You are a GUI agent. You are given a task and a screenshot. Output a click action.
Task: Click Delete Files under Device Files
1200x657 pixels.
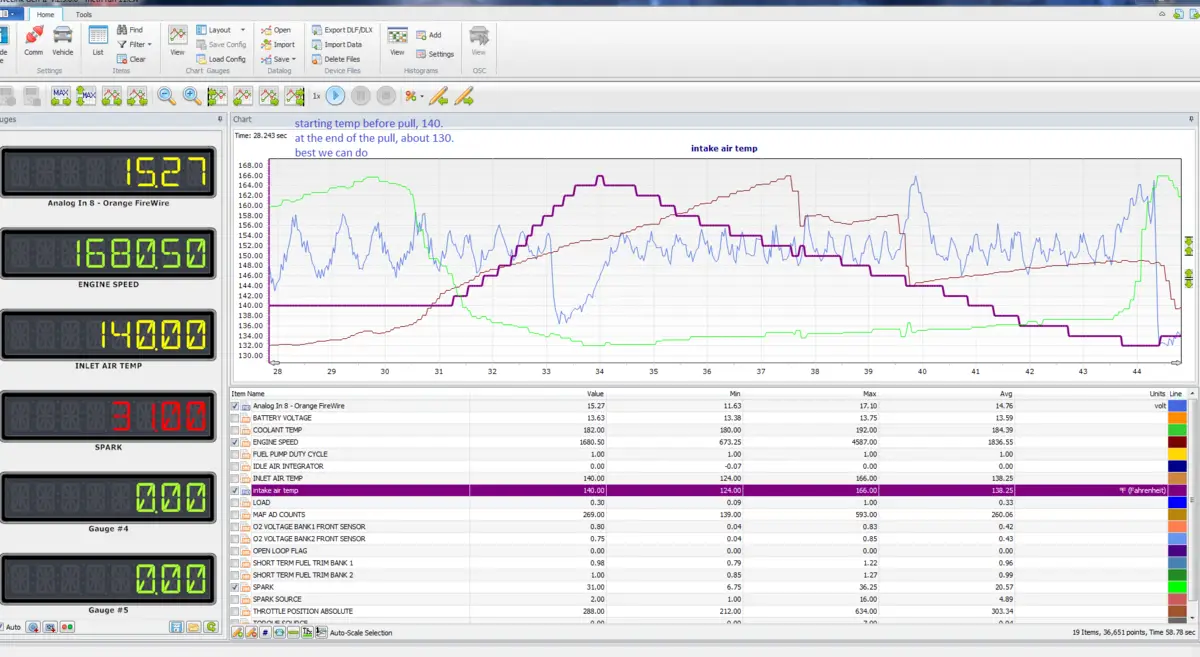click(335, 59)
